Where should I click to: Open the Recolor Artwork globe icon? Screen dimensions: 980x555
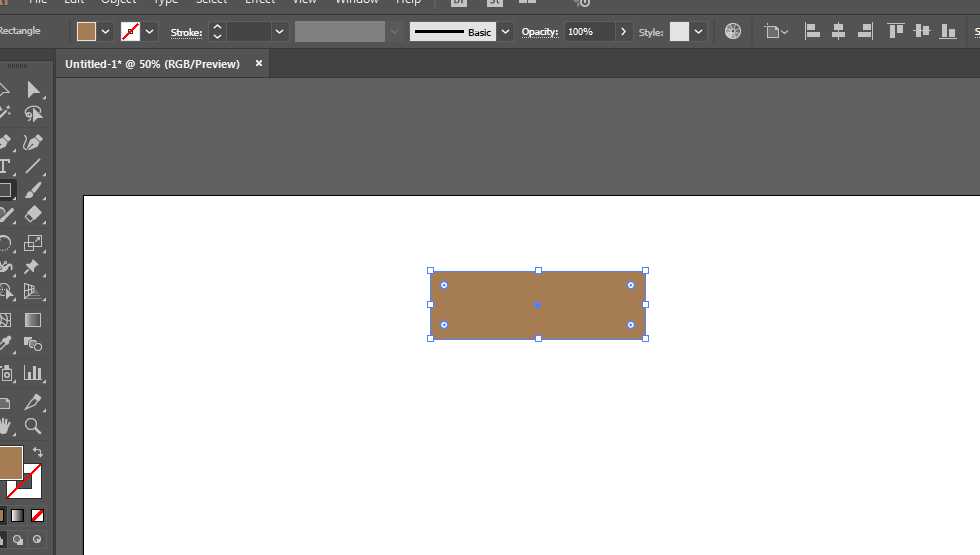[732, 31]
